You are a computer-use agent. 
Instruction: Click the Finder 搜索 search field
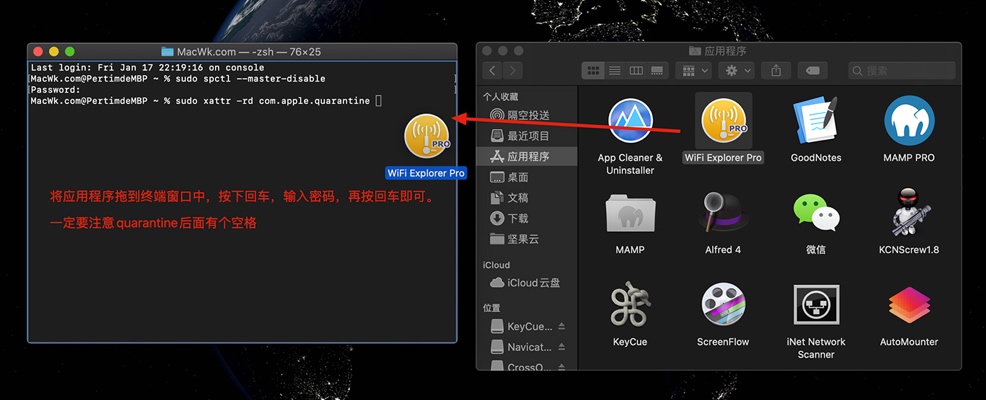[x=901, y=70]
